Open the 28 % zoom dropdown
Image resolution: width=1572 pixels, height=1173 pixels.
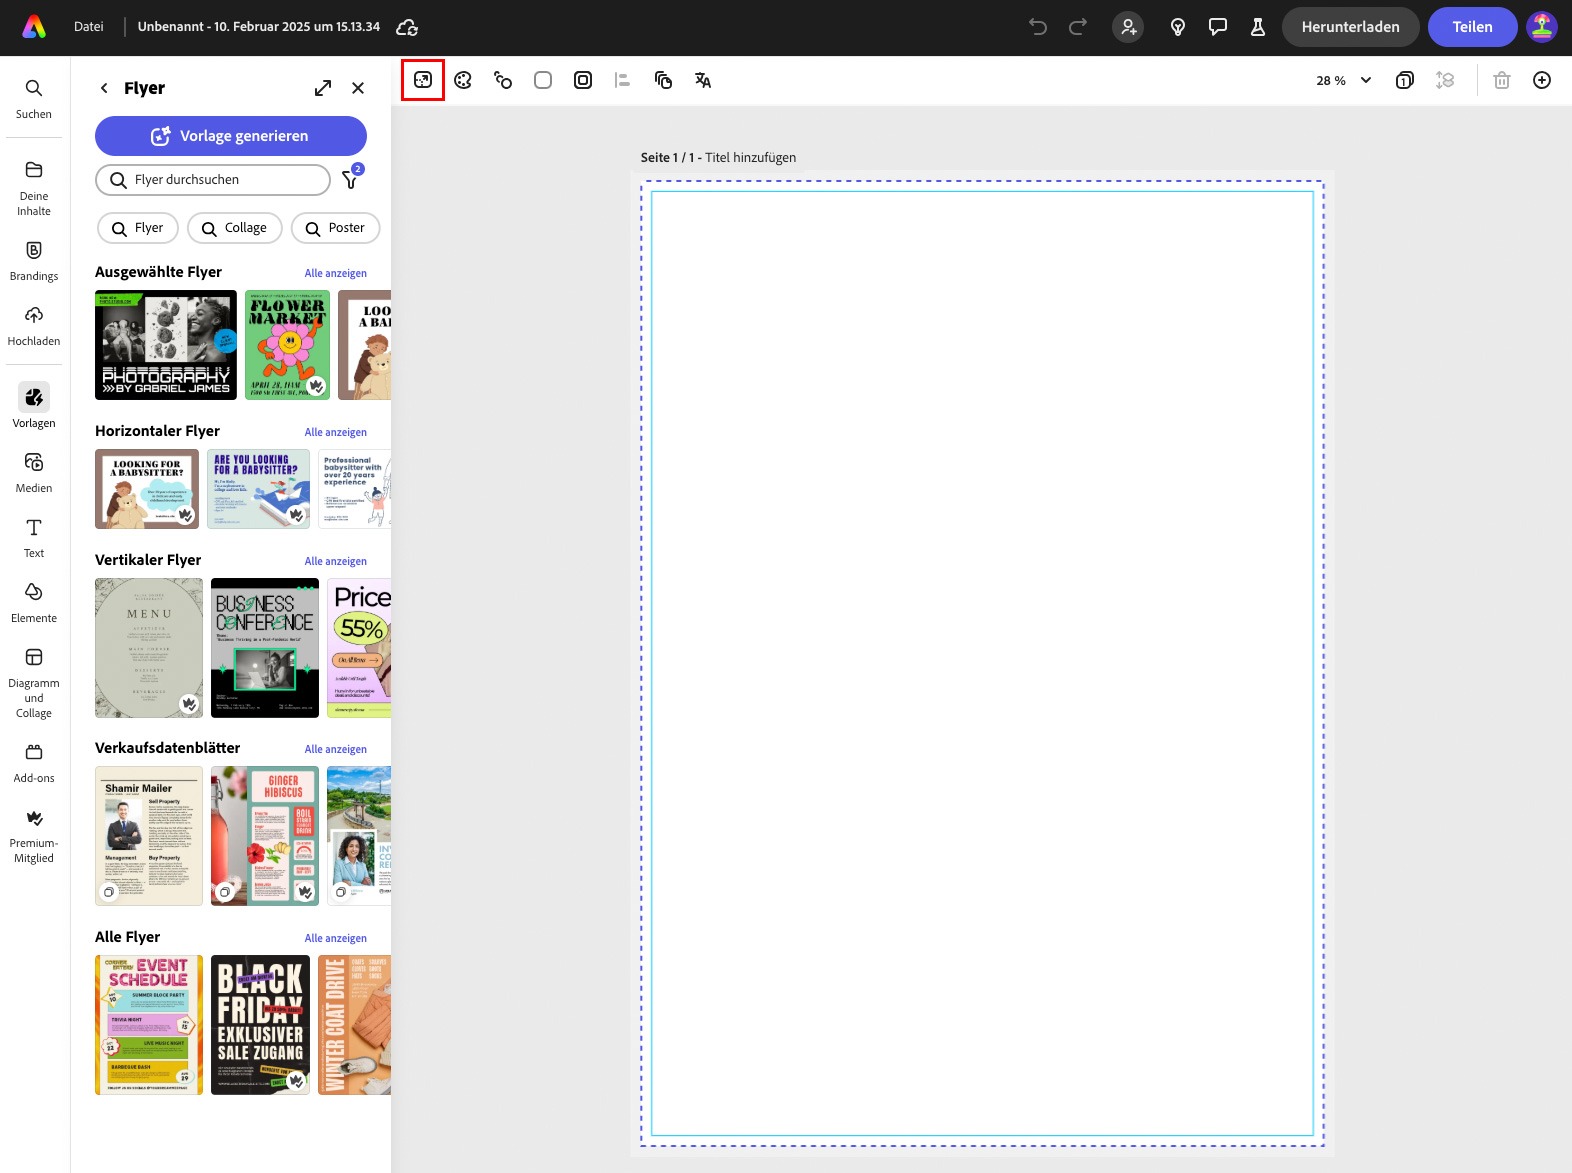[1343, 80]
